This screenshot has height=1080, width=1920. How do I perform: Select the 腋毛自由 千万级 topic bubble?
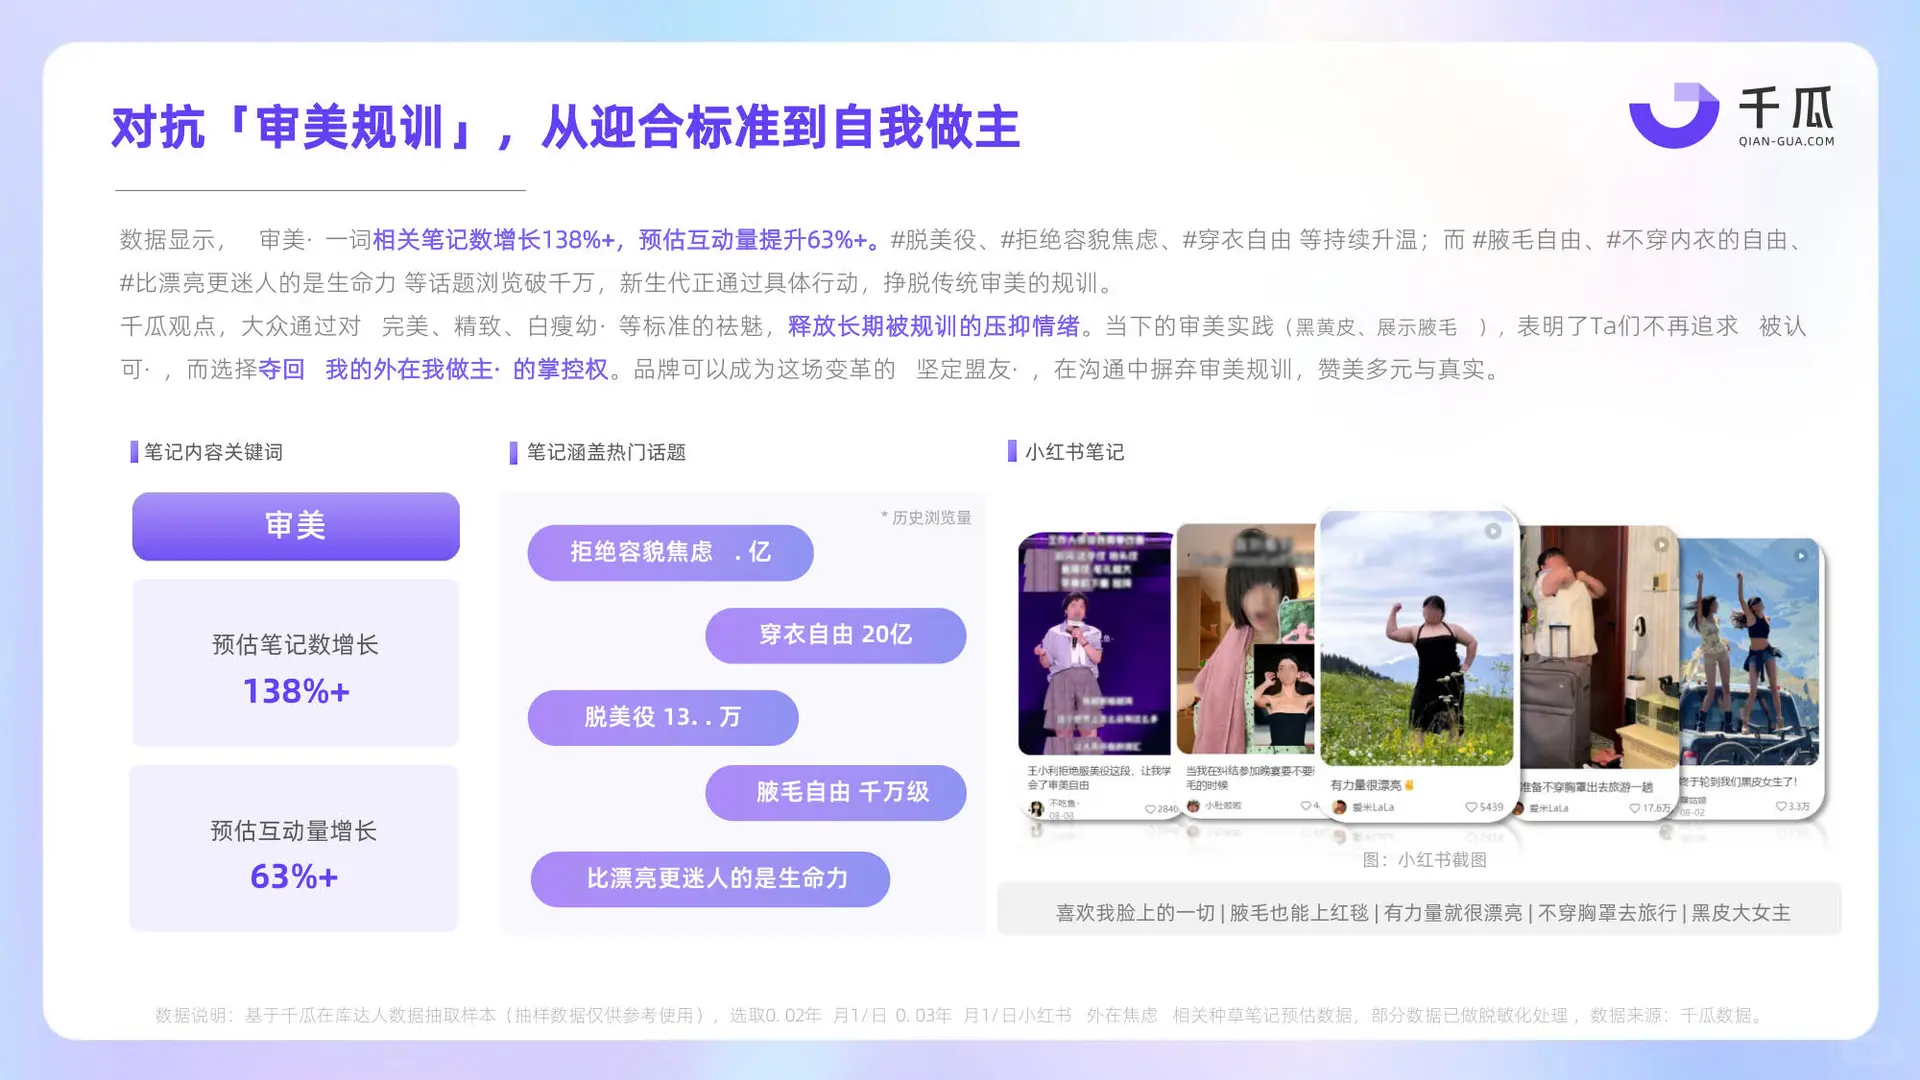[x=836, y=792]
